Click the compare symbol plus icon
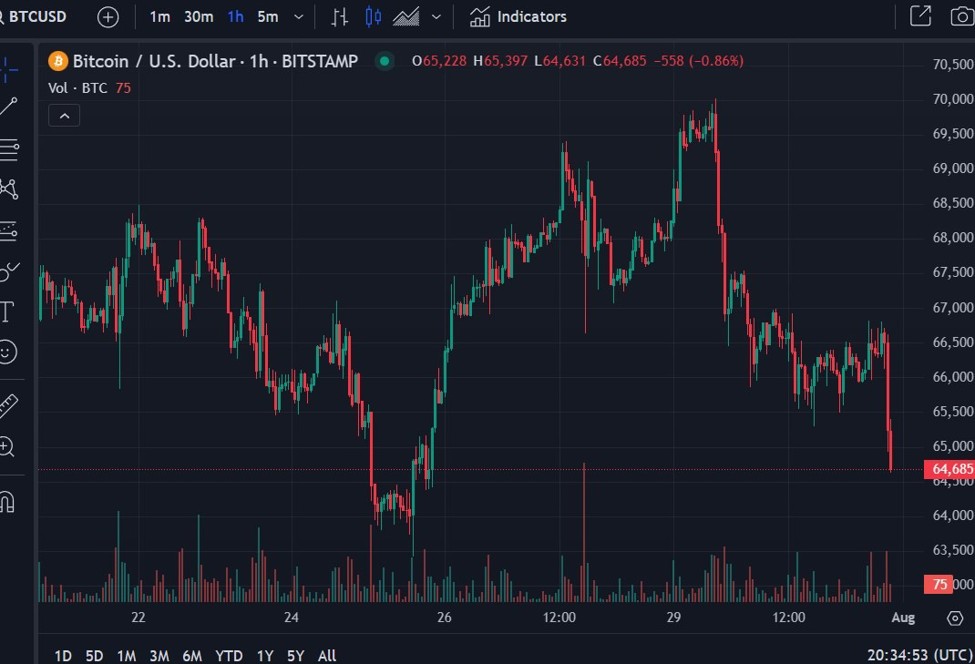975x664 pixels. 107,17
